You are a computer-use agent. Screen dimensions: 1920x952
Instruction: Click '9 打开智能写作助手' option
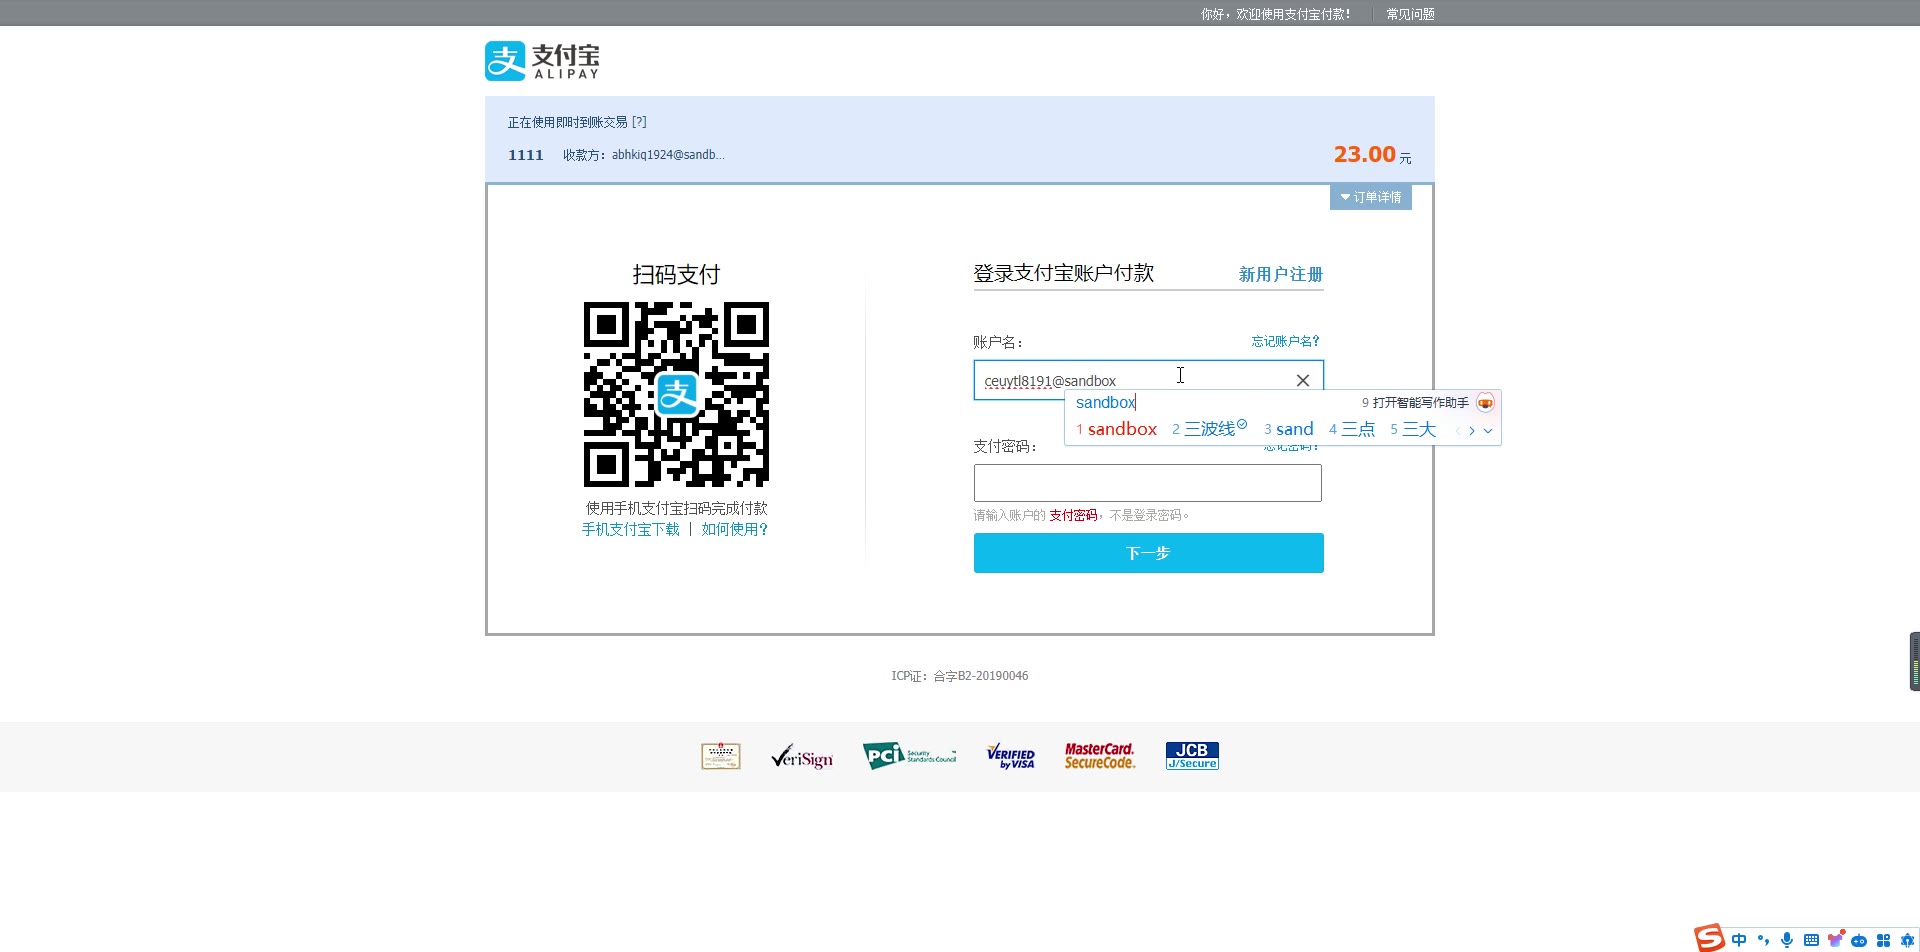[x=1415, y=403]
